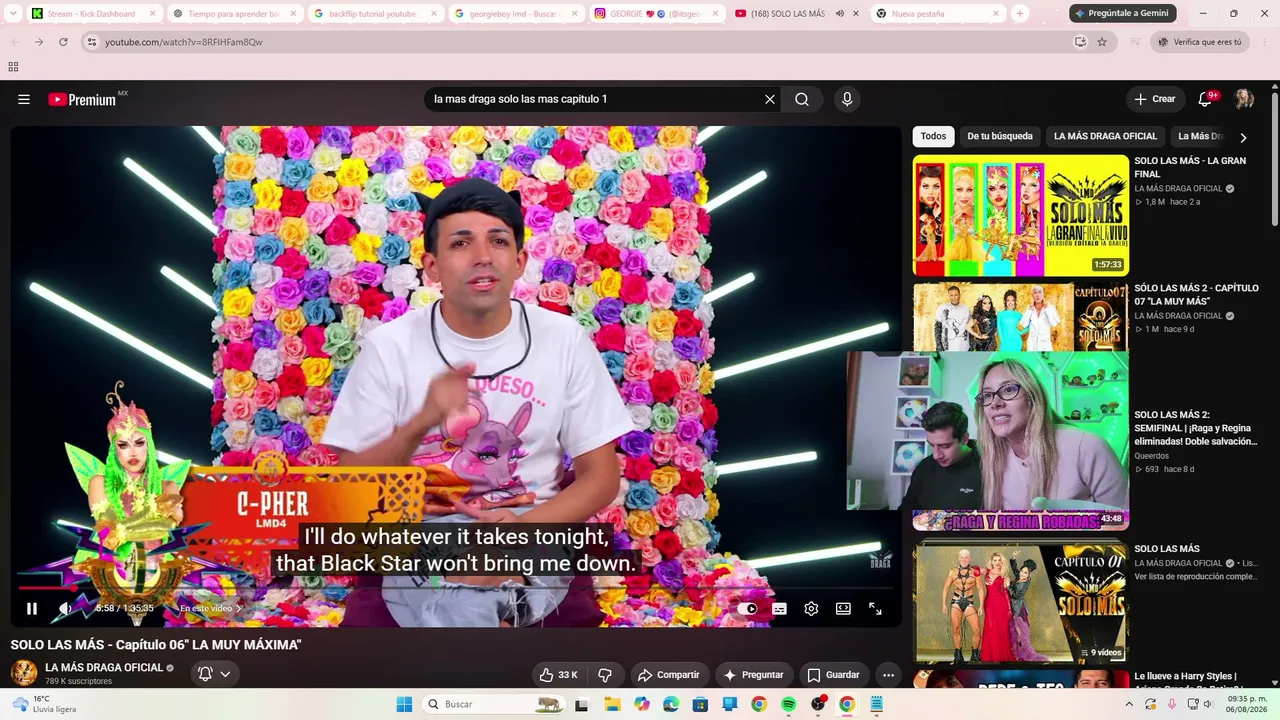Click 'Pregúntale a Gemini' button
Image resolution: width=1280 pixels, height=720 pixels.
[1122, 13]
